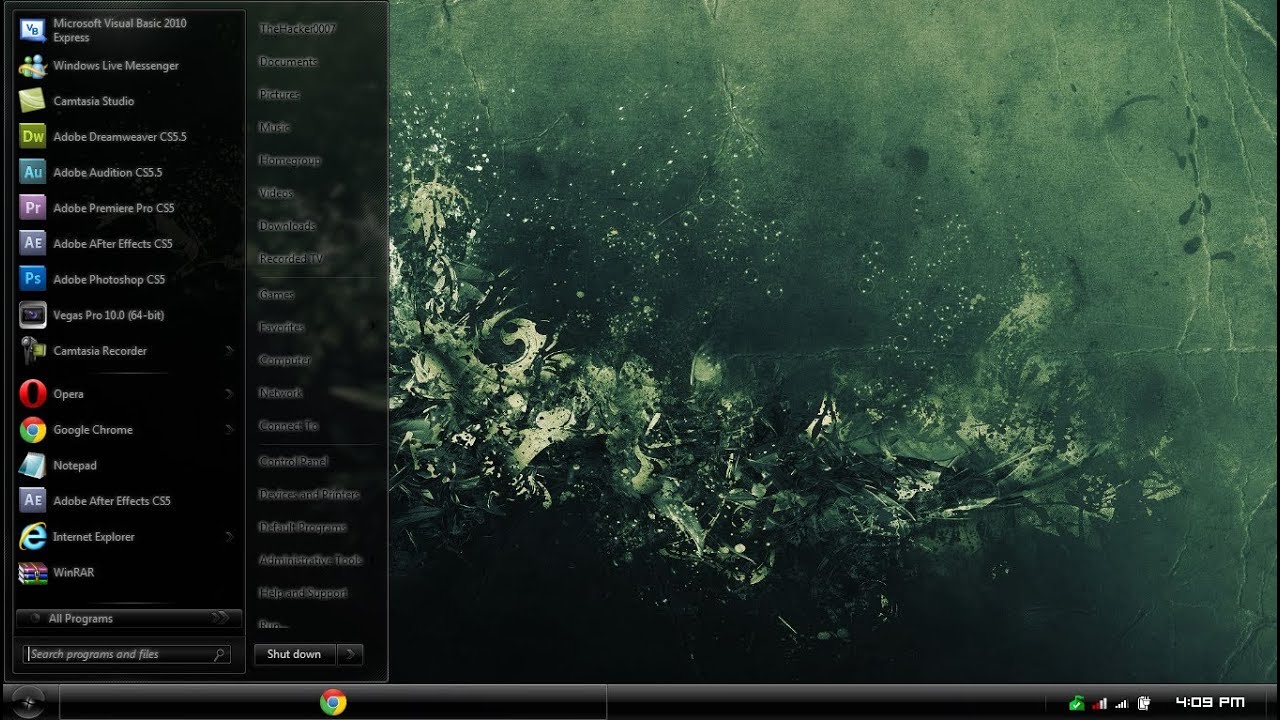Viewport: 1280px width, 720px height.
Task: Open the Games entry
Action: point(276,295)
